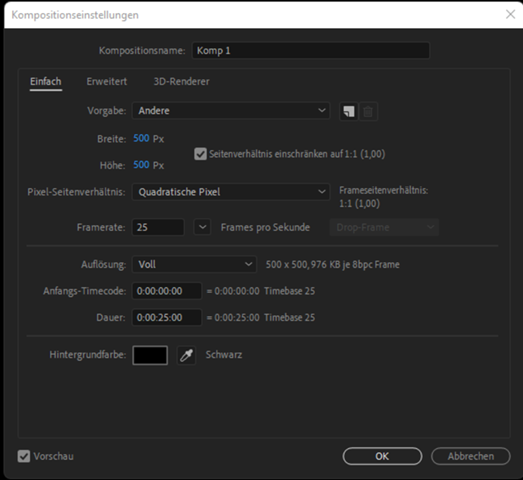The height and width of the screenshot is (480, 523).
Task: Open the 3D-Renderer tab
Action: point(181,82)
